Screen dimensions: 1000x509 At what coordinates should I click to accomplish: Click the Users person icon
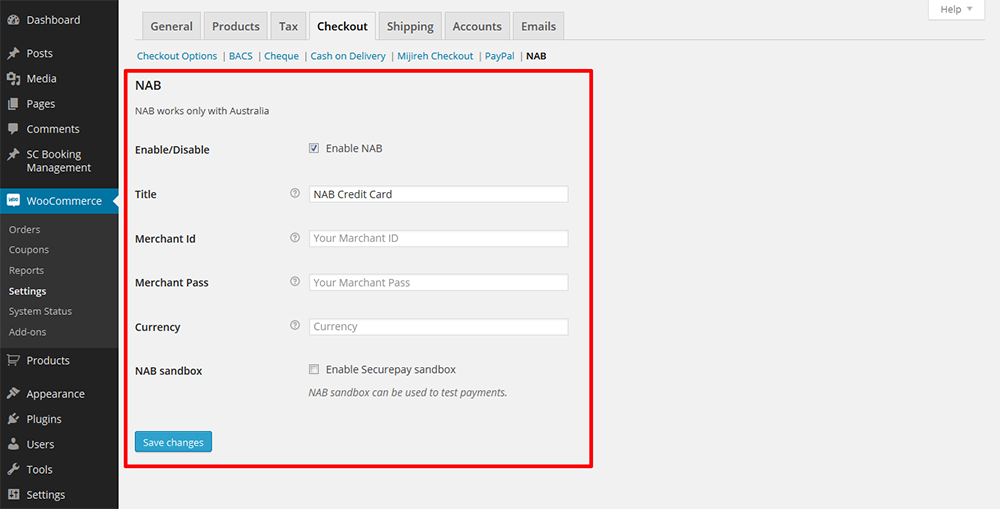[13, 444]
